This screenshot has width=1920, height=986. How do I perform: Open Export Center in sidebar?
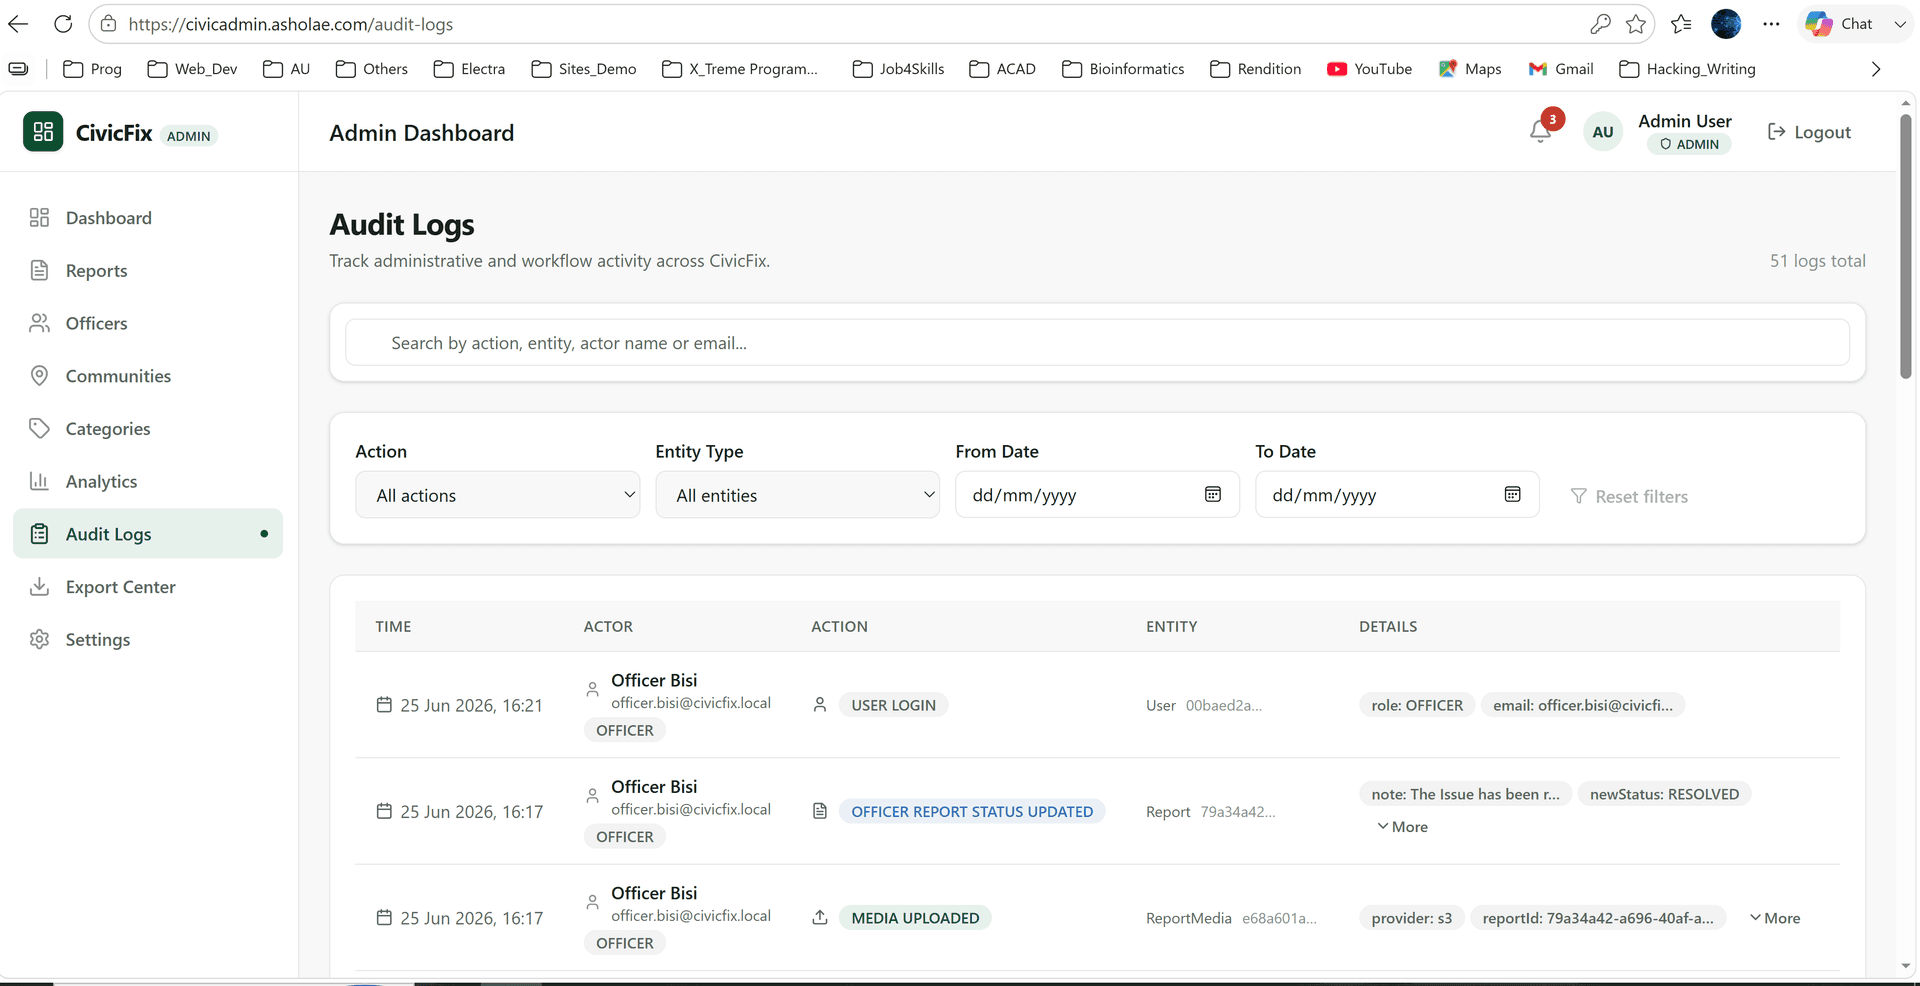pyautogui.click(x=148, y=587)
